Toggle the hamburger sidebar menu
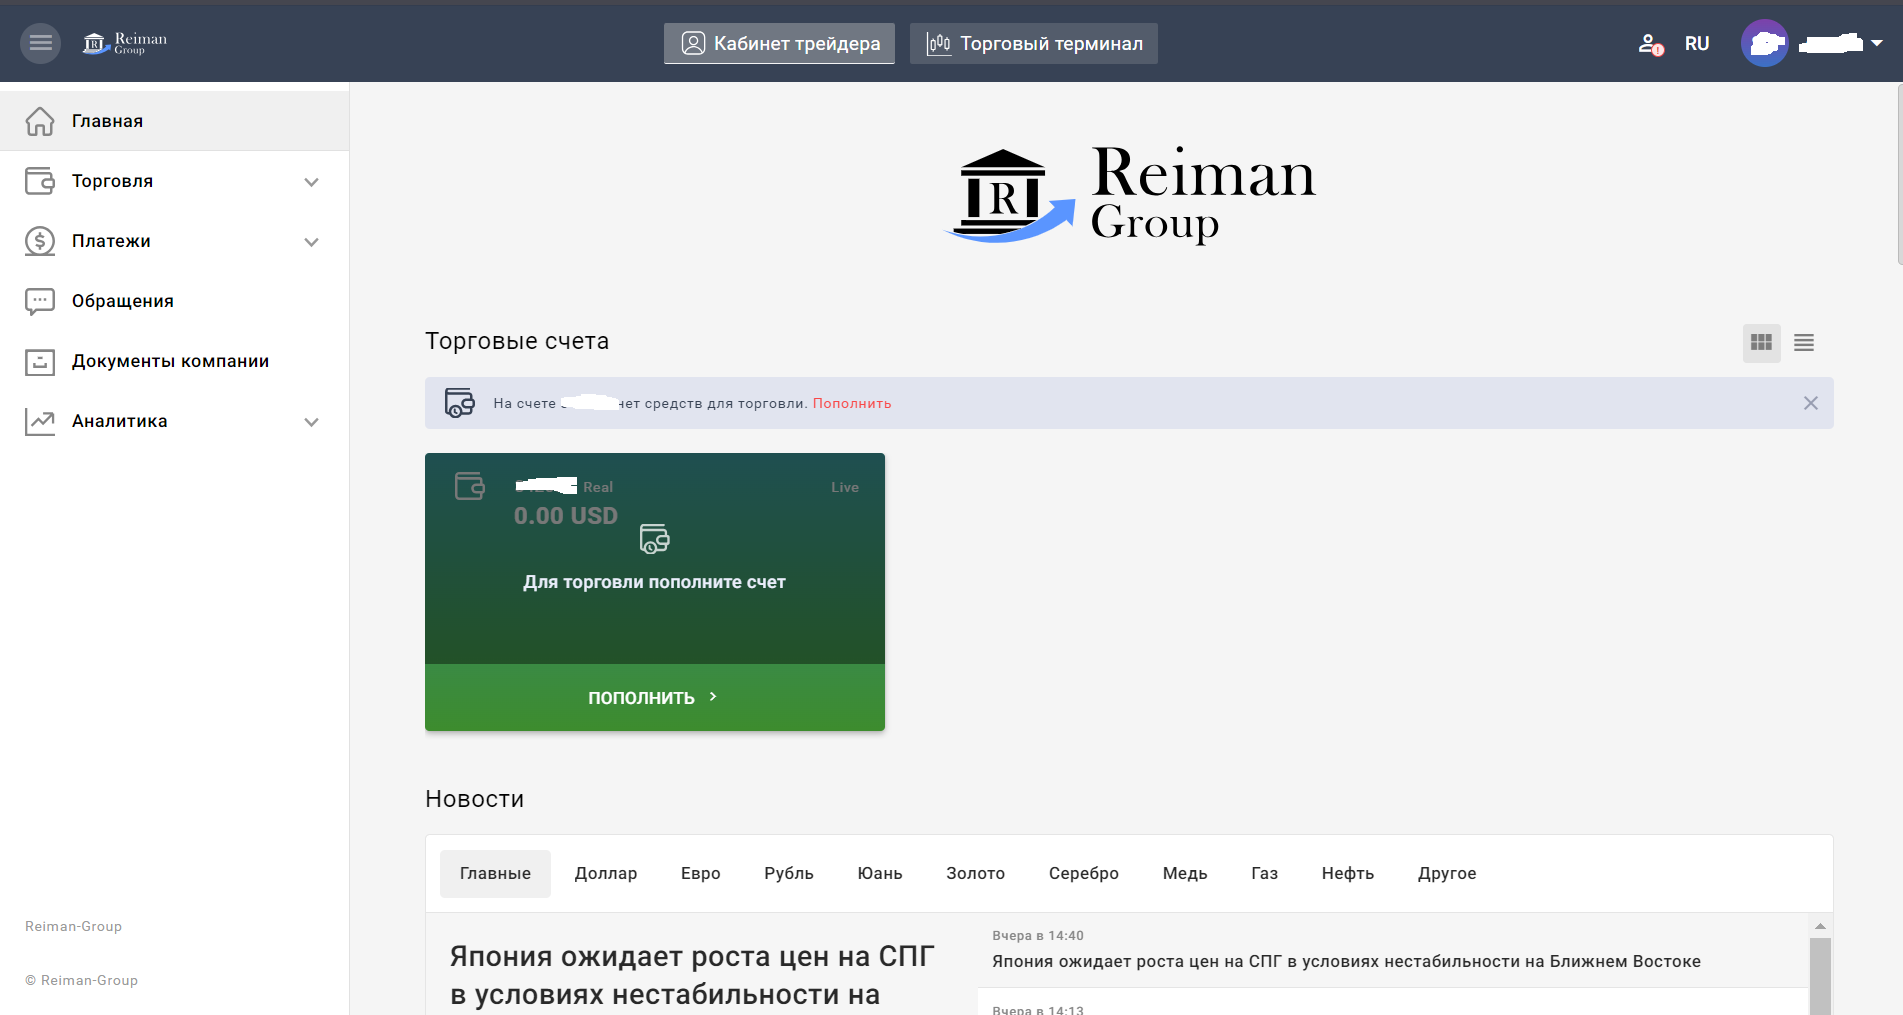The image size is (1903, 1015). 41,43
